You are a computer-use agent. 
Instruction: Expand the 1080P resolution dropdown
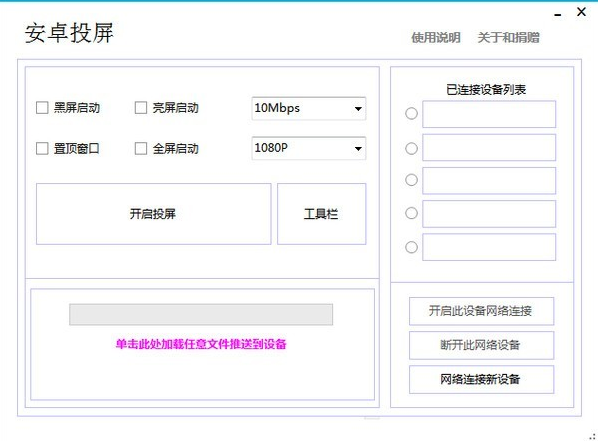click(309, 148)
